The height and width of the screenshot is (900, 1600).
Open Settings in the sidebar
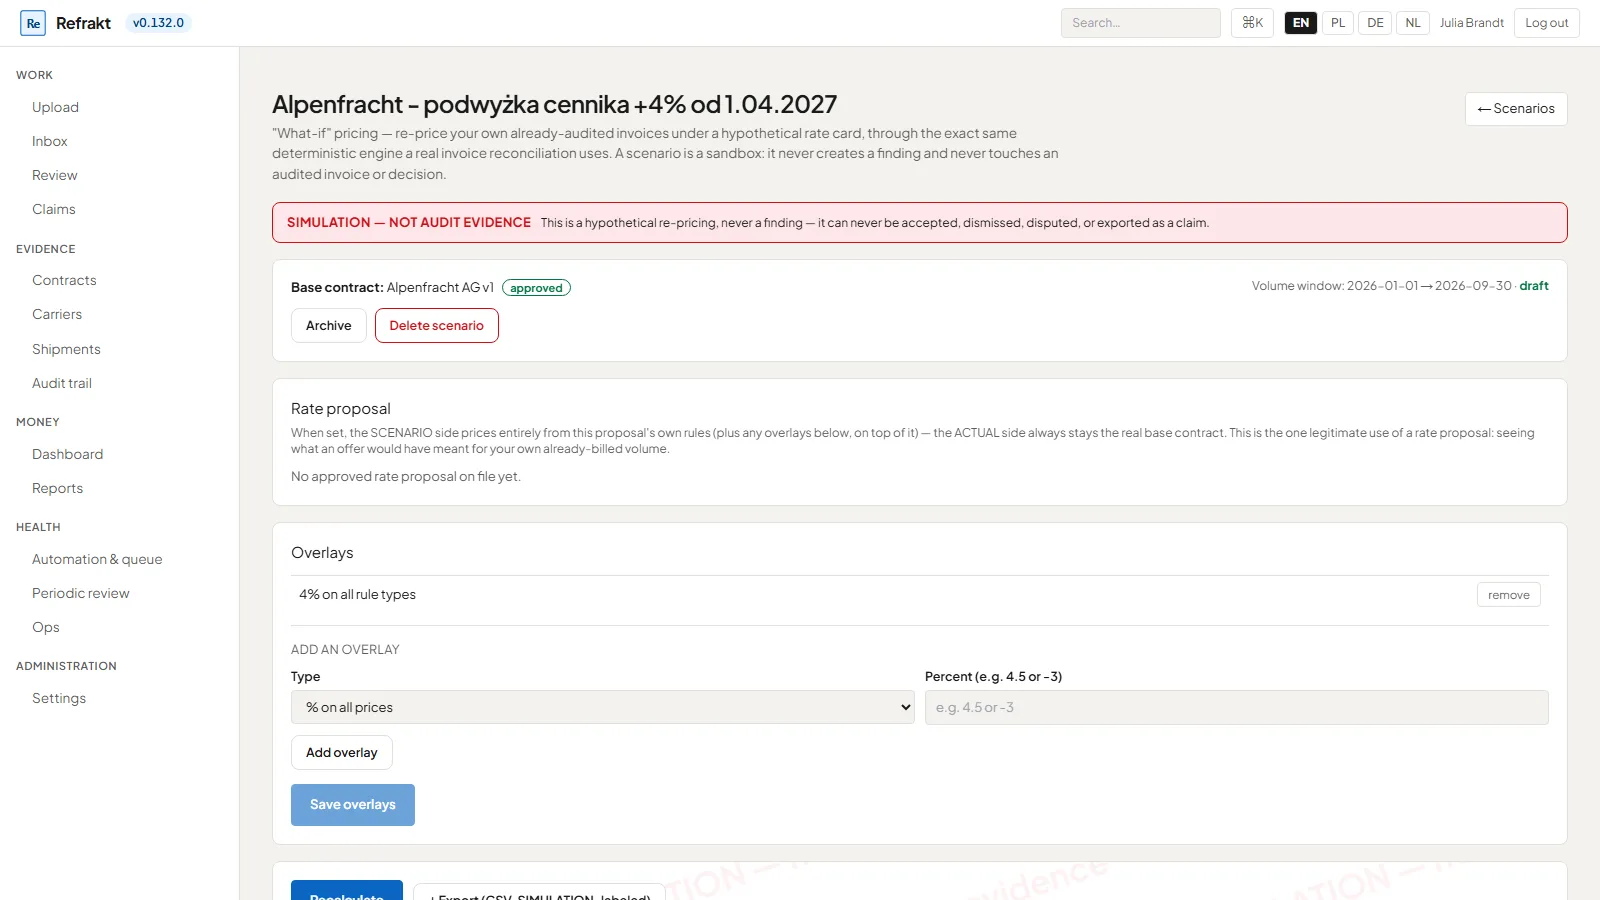59,698
